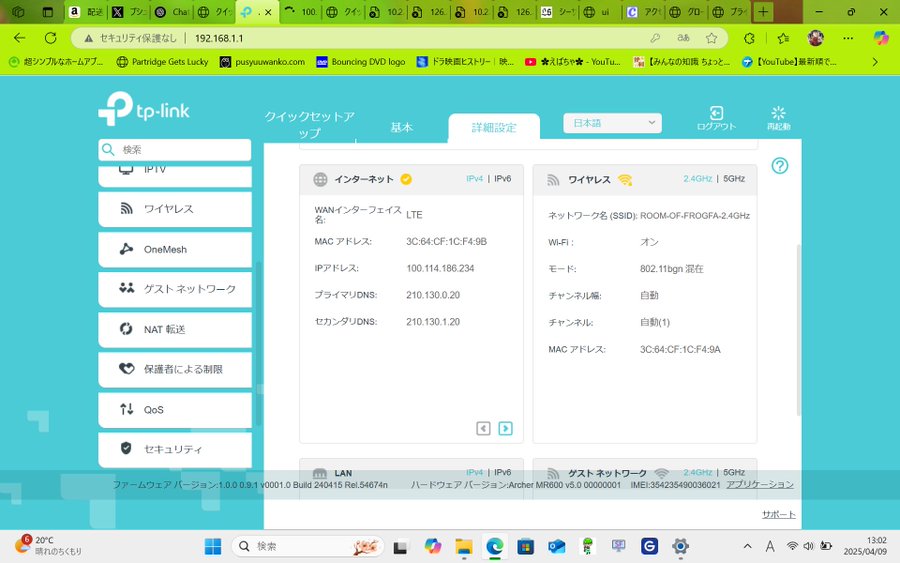The height and width of the screenshot is (563, 900).
Task: Open Windows Start button
Action: (x=213, y=546)
